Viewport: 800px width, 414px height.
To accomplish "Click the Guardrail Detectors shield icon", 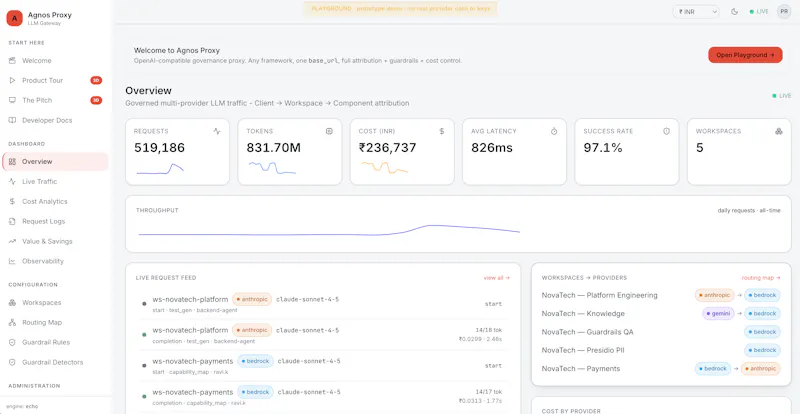I will [x=12, y=362].
